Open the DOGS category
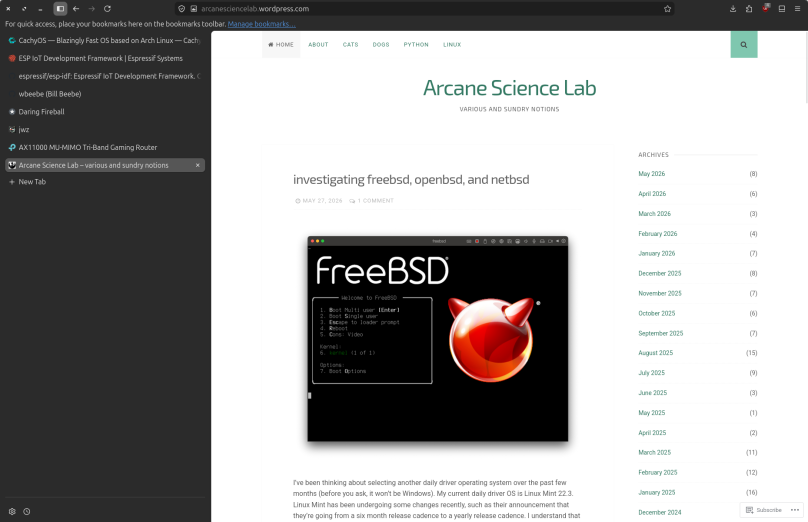 click(381, 45)
